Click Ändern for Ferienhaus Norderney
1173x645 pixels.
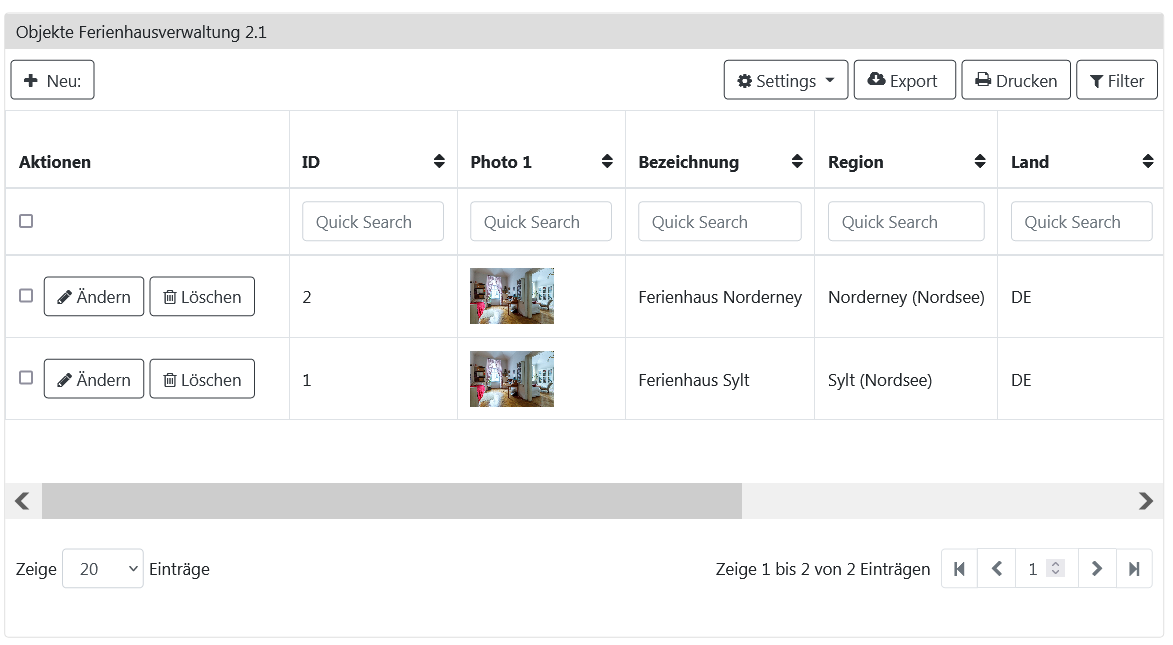[94, 297]
